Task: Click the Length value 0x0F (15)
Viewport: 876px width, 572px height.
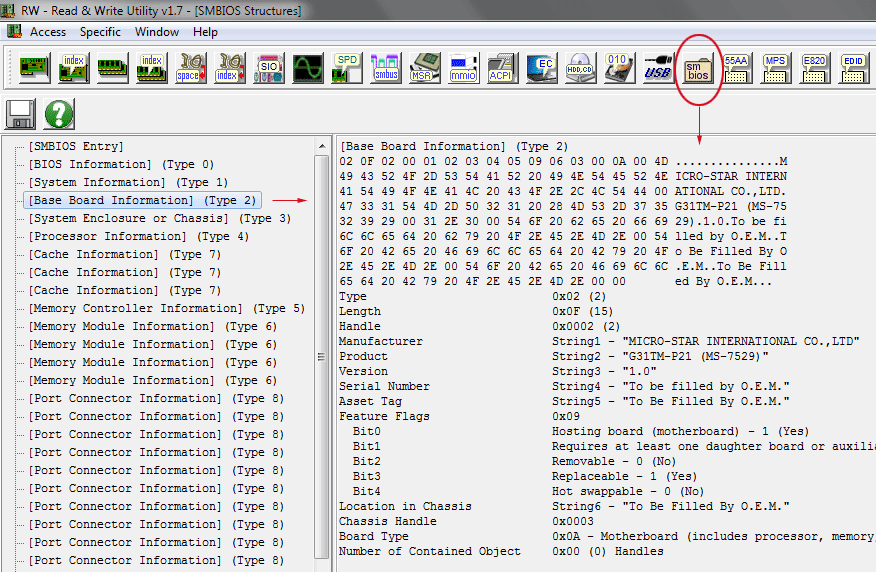Action: tap(583, 311)
